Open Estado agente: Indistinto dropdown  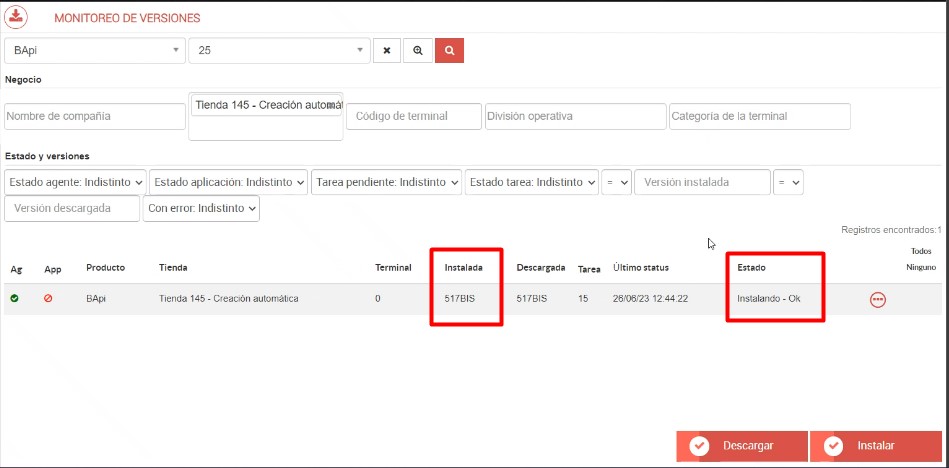point(76,182)
